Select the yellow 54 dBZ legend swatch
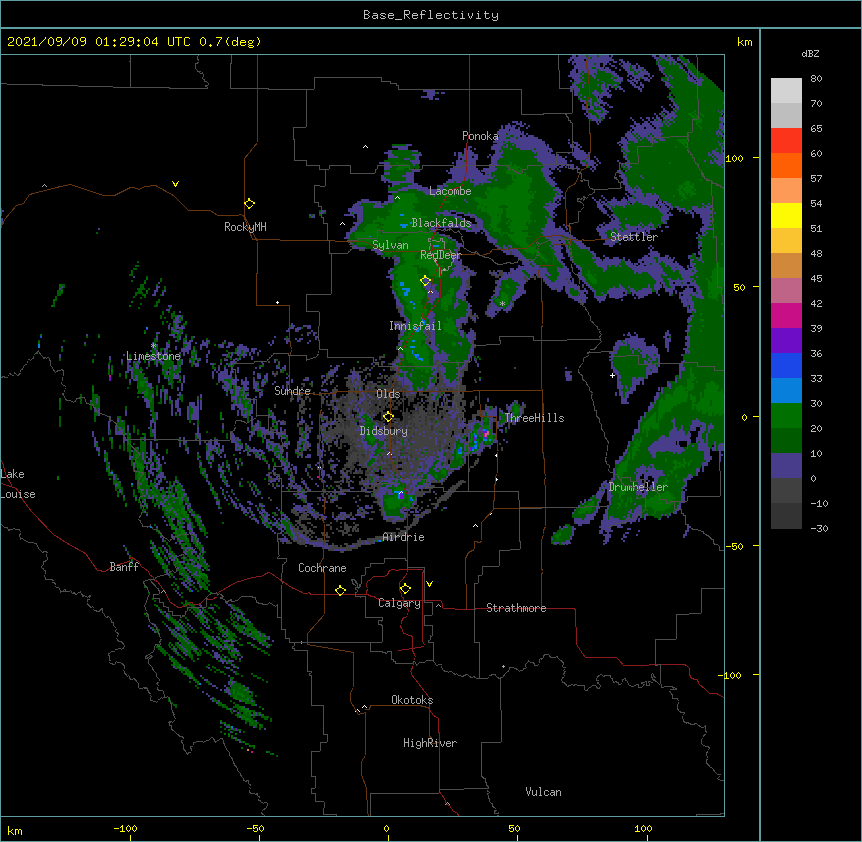862x842 pixels. tap(786, 215)
